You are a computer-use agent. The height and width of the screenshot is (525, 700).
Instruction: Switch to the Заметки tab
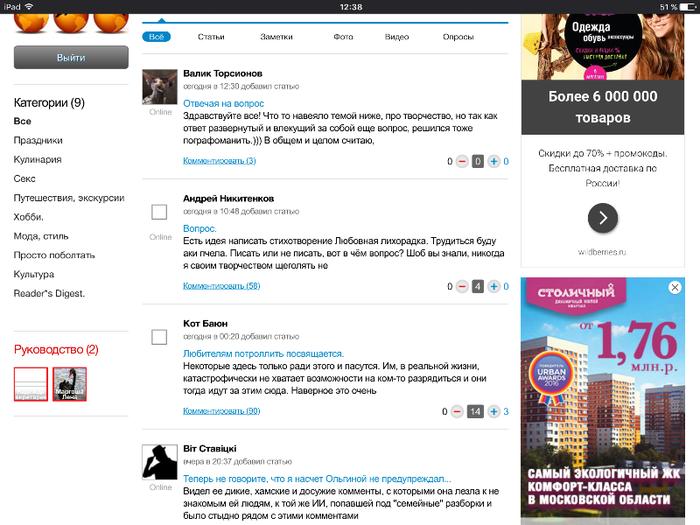(x=276, y=37)
